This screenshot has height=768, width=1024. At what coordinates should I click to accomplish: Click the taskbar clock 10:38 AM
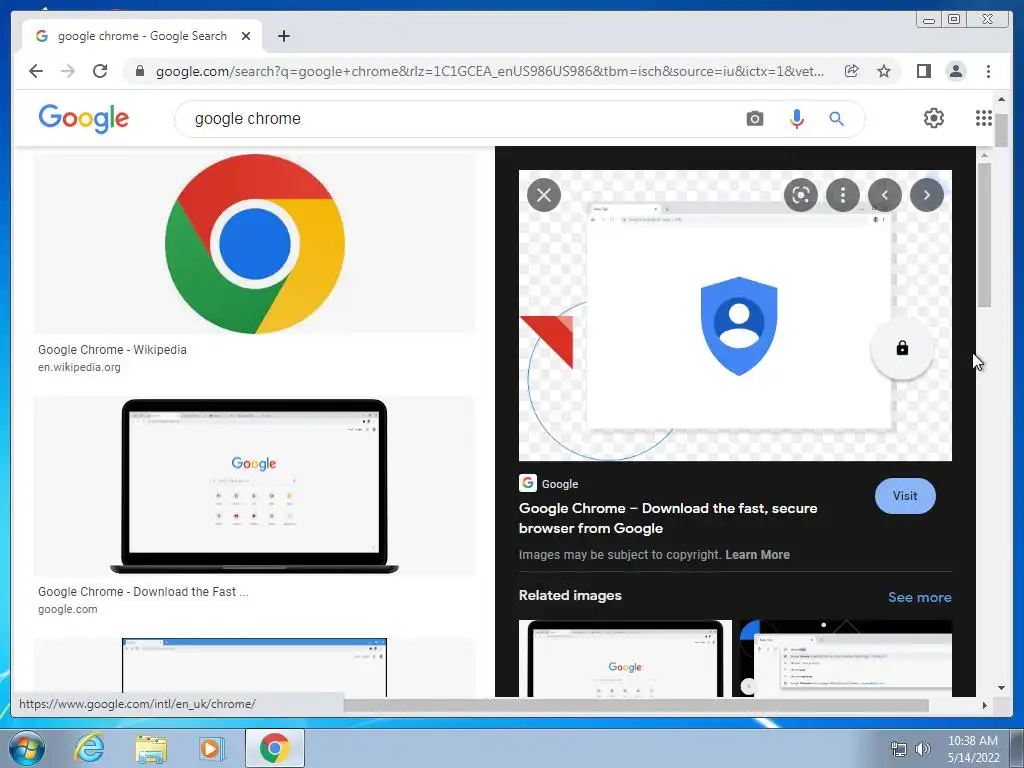[973, 741]
